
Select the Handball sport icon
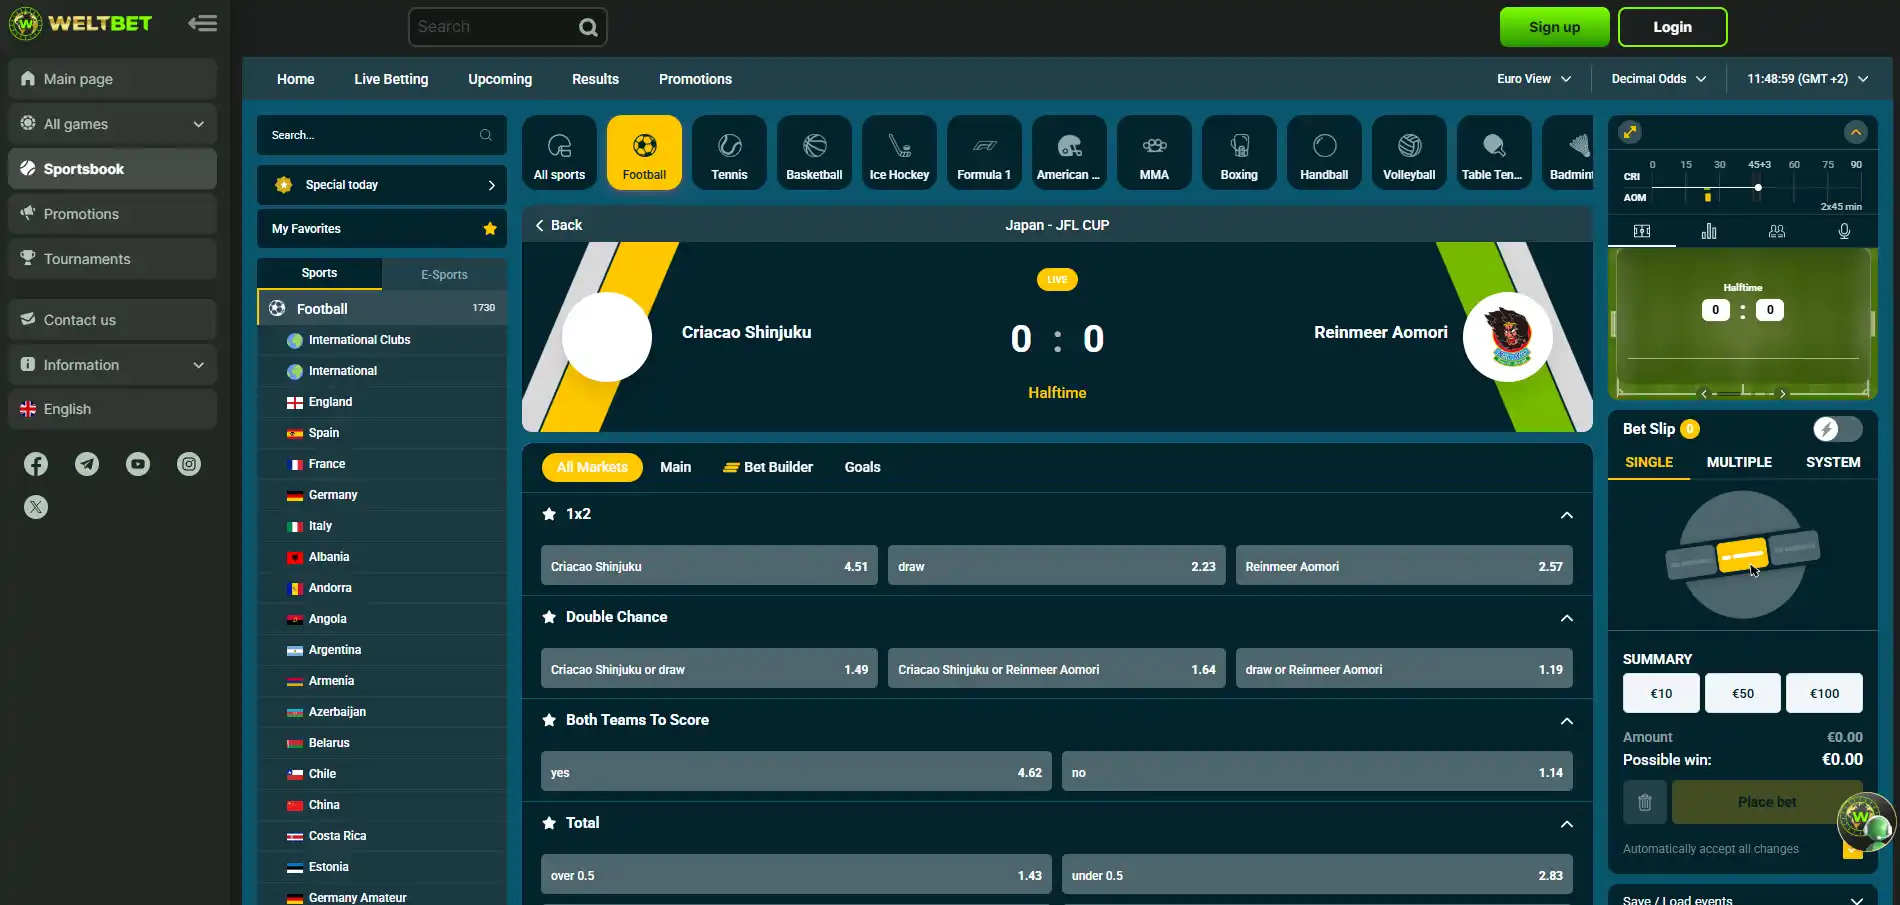tap(1324, 153)
